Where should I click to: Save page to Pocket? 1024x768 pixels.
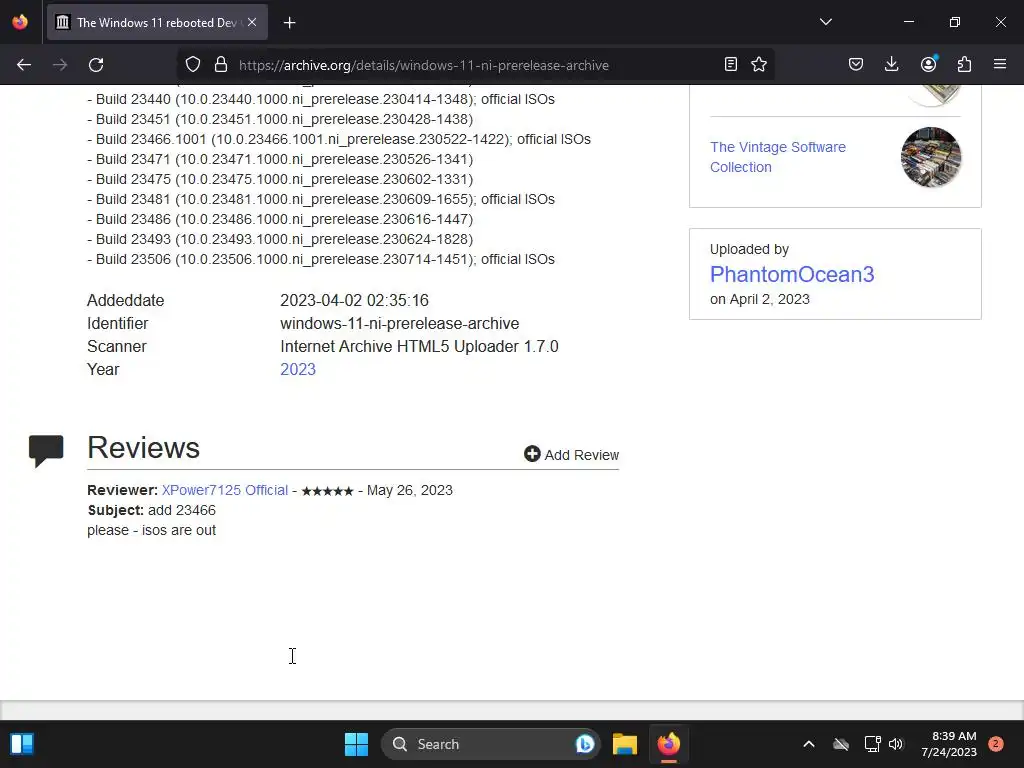pos(856,64)
